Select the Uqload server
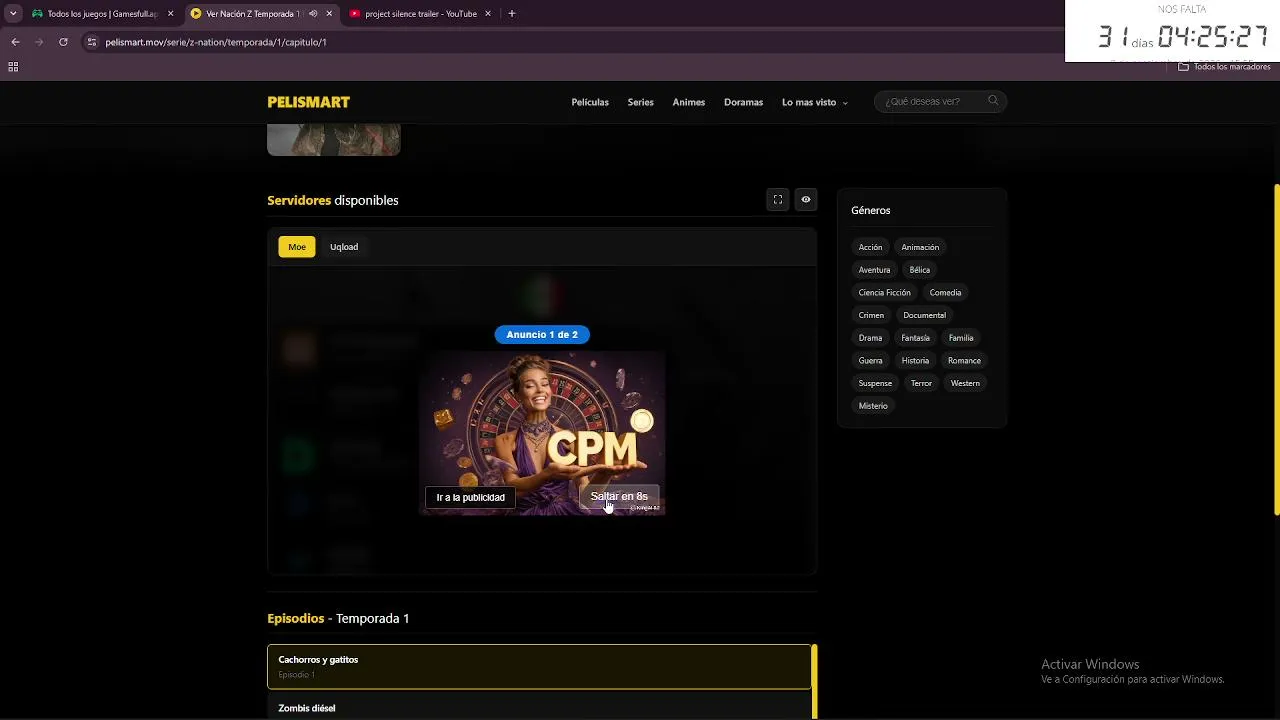 (x=344, y=247)
